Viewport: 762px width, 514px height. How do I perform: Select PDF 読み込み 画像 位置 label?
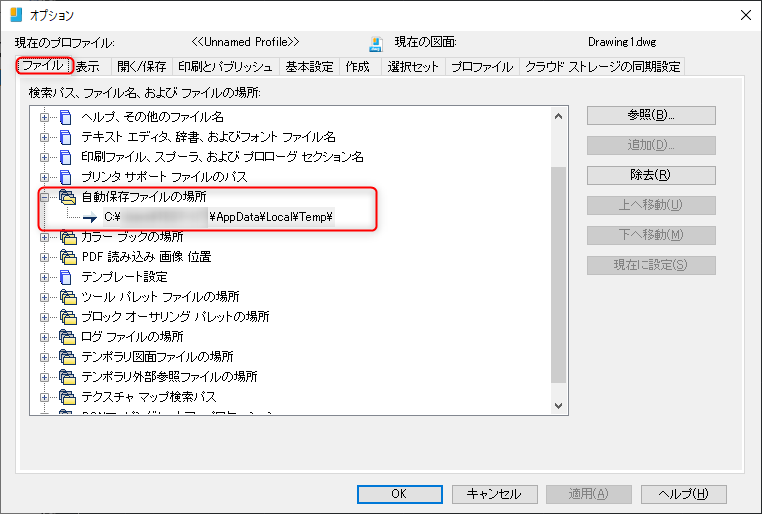pos(146,257)
